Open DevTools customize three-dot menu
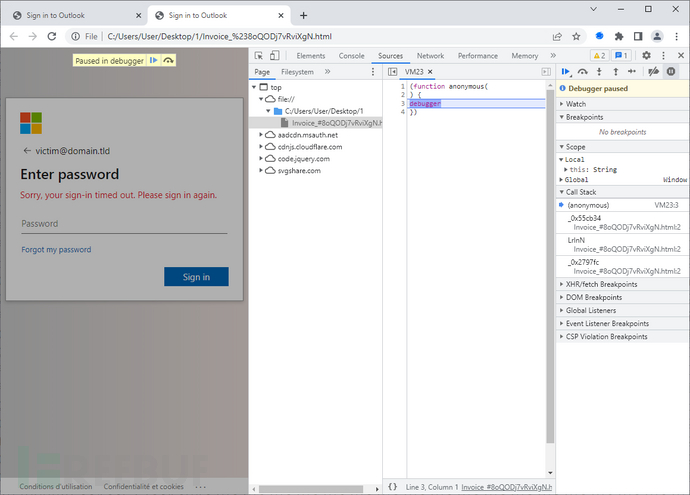 coord(663,55)
